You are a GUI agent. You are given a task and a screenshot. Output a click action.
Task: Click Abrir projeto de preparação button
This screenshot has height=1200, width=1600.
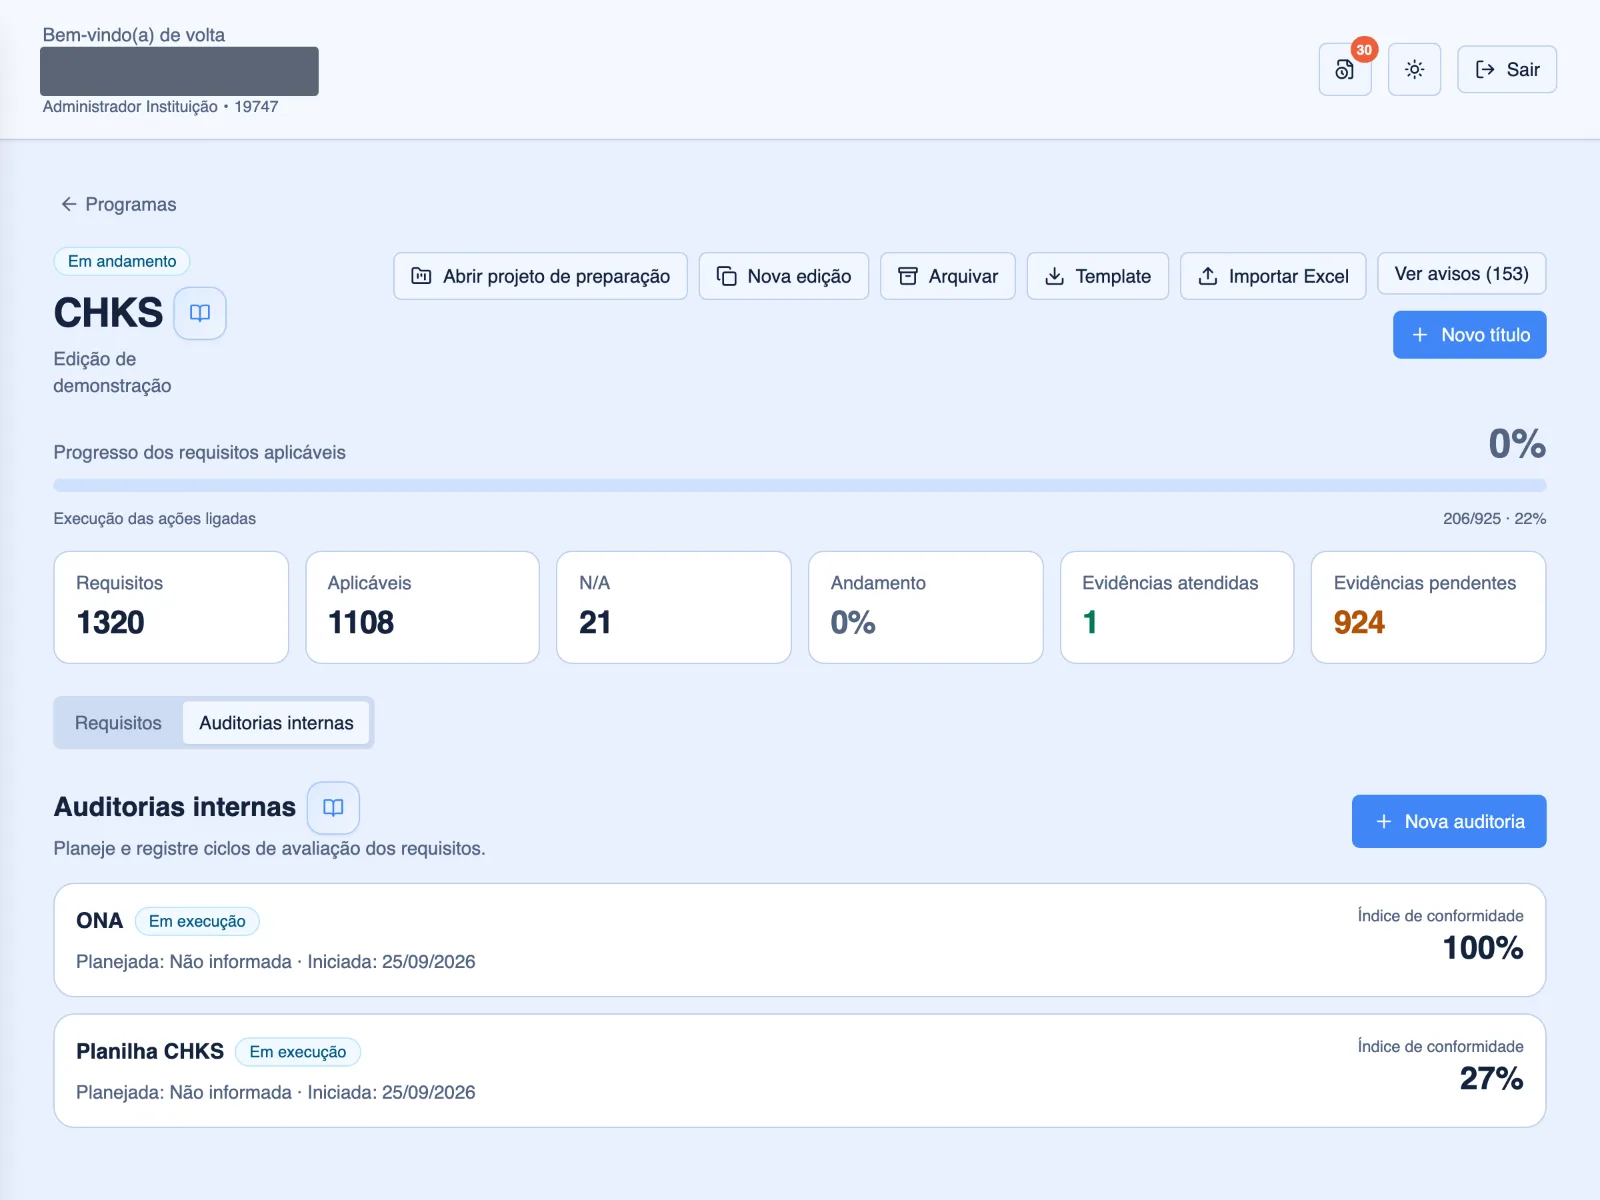[x=540, y=276]
